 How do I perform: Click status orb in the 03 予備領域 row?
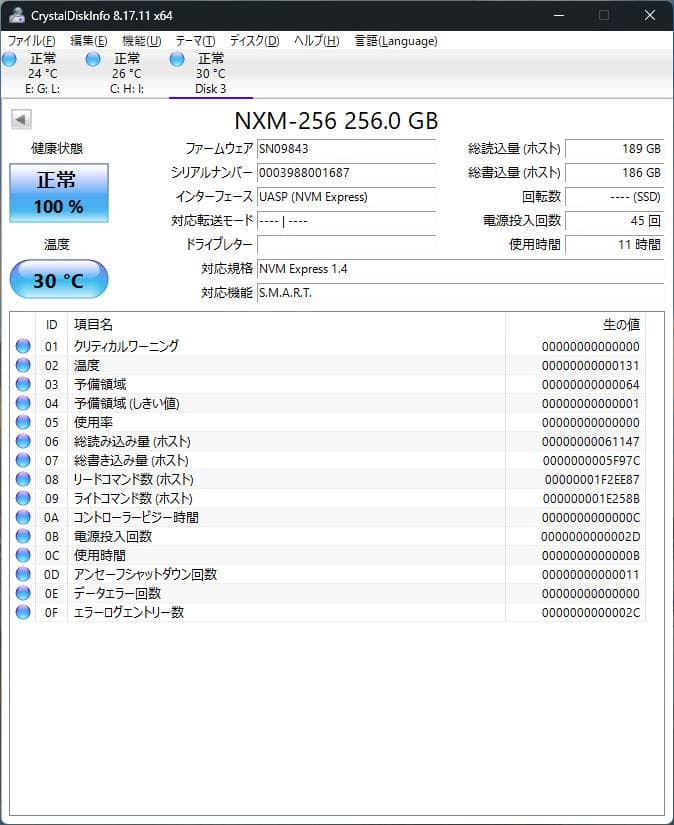coord(23,384)
